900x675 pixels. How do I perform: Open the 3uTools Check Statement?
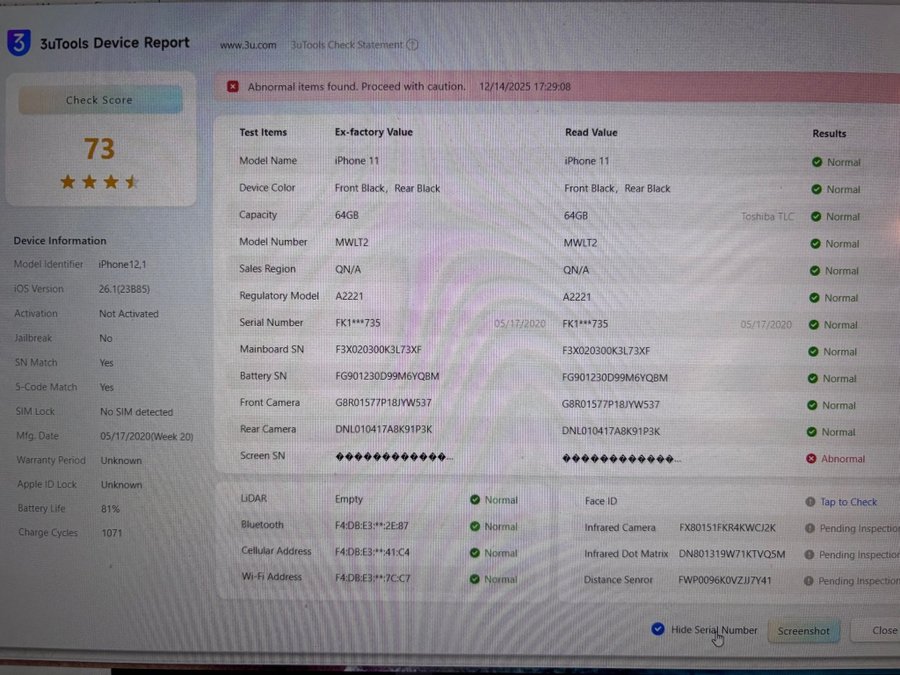[346, 45]
